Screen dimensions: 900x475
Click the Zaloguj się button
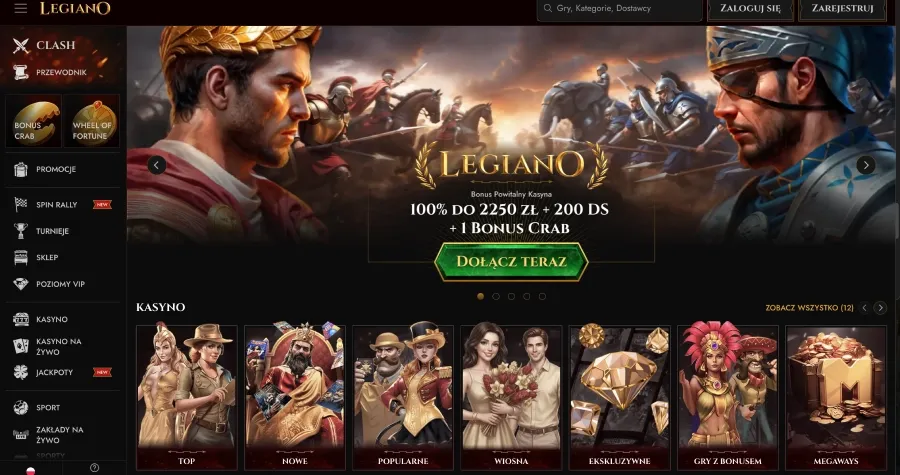coord(750,9)
